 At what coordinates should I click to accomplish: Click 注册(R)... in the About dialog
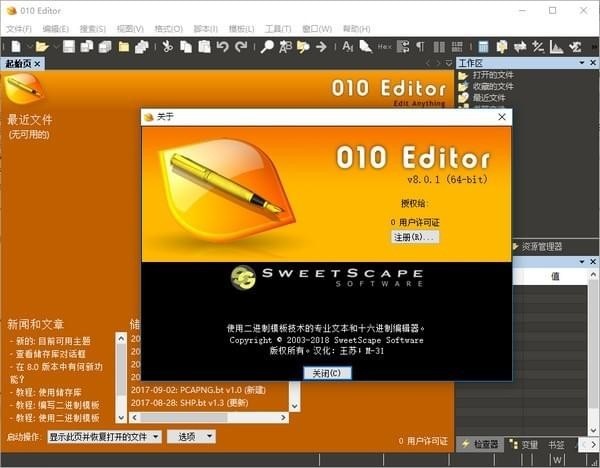click(414, 237)
